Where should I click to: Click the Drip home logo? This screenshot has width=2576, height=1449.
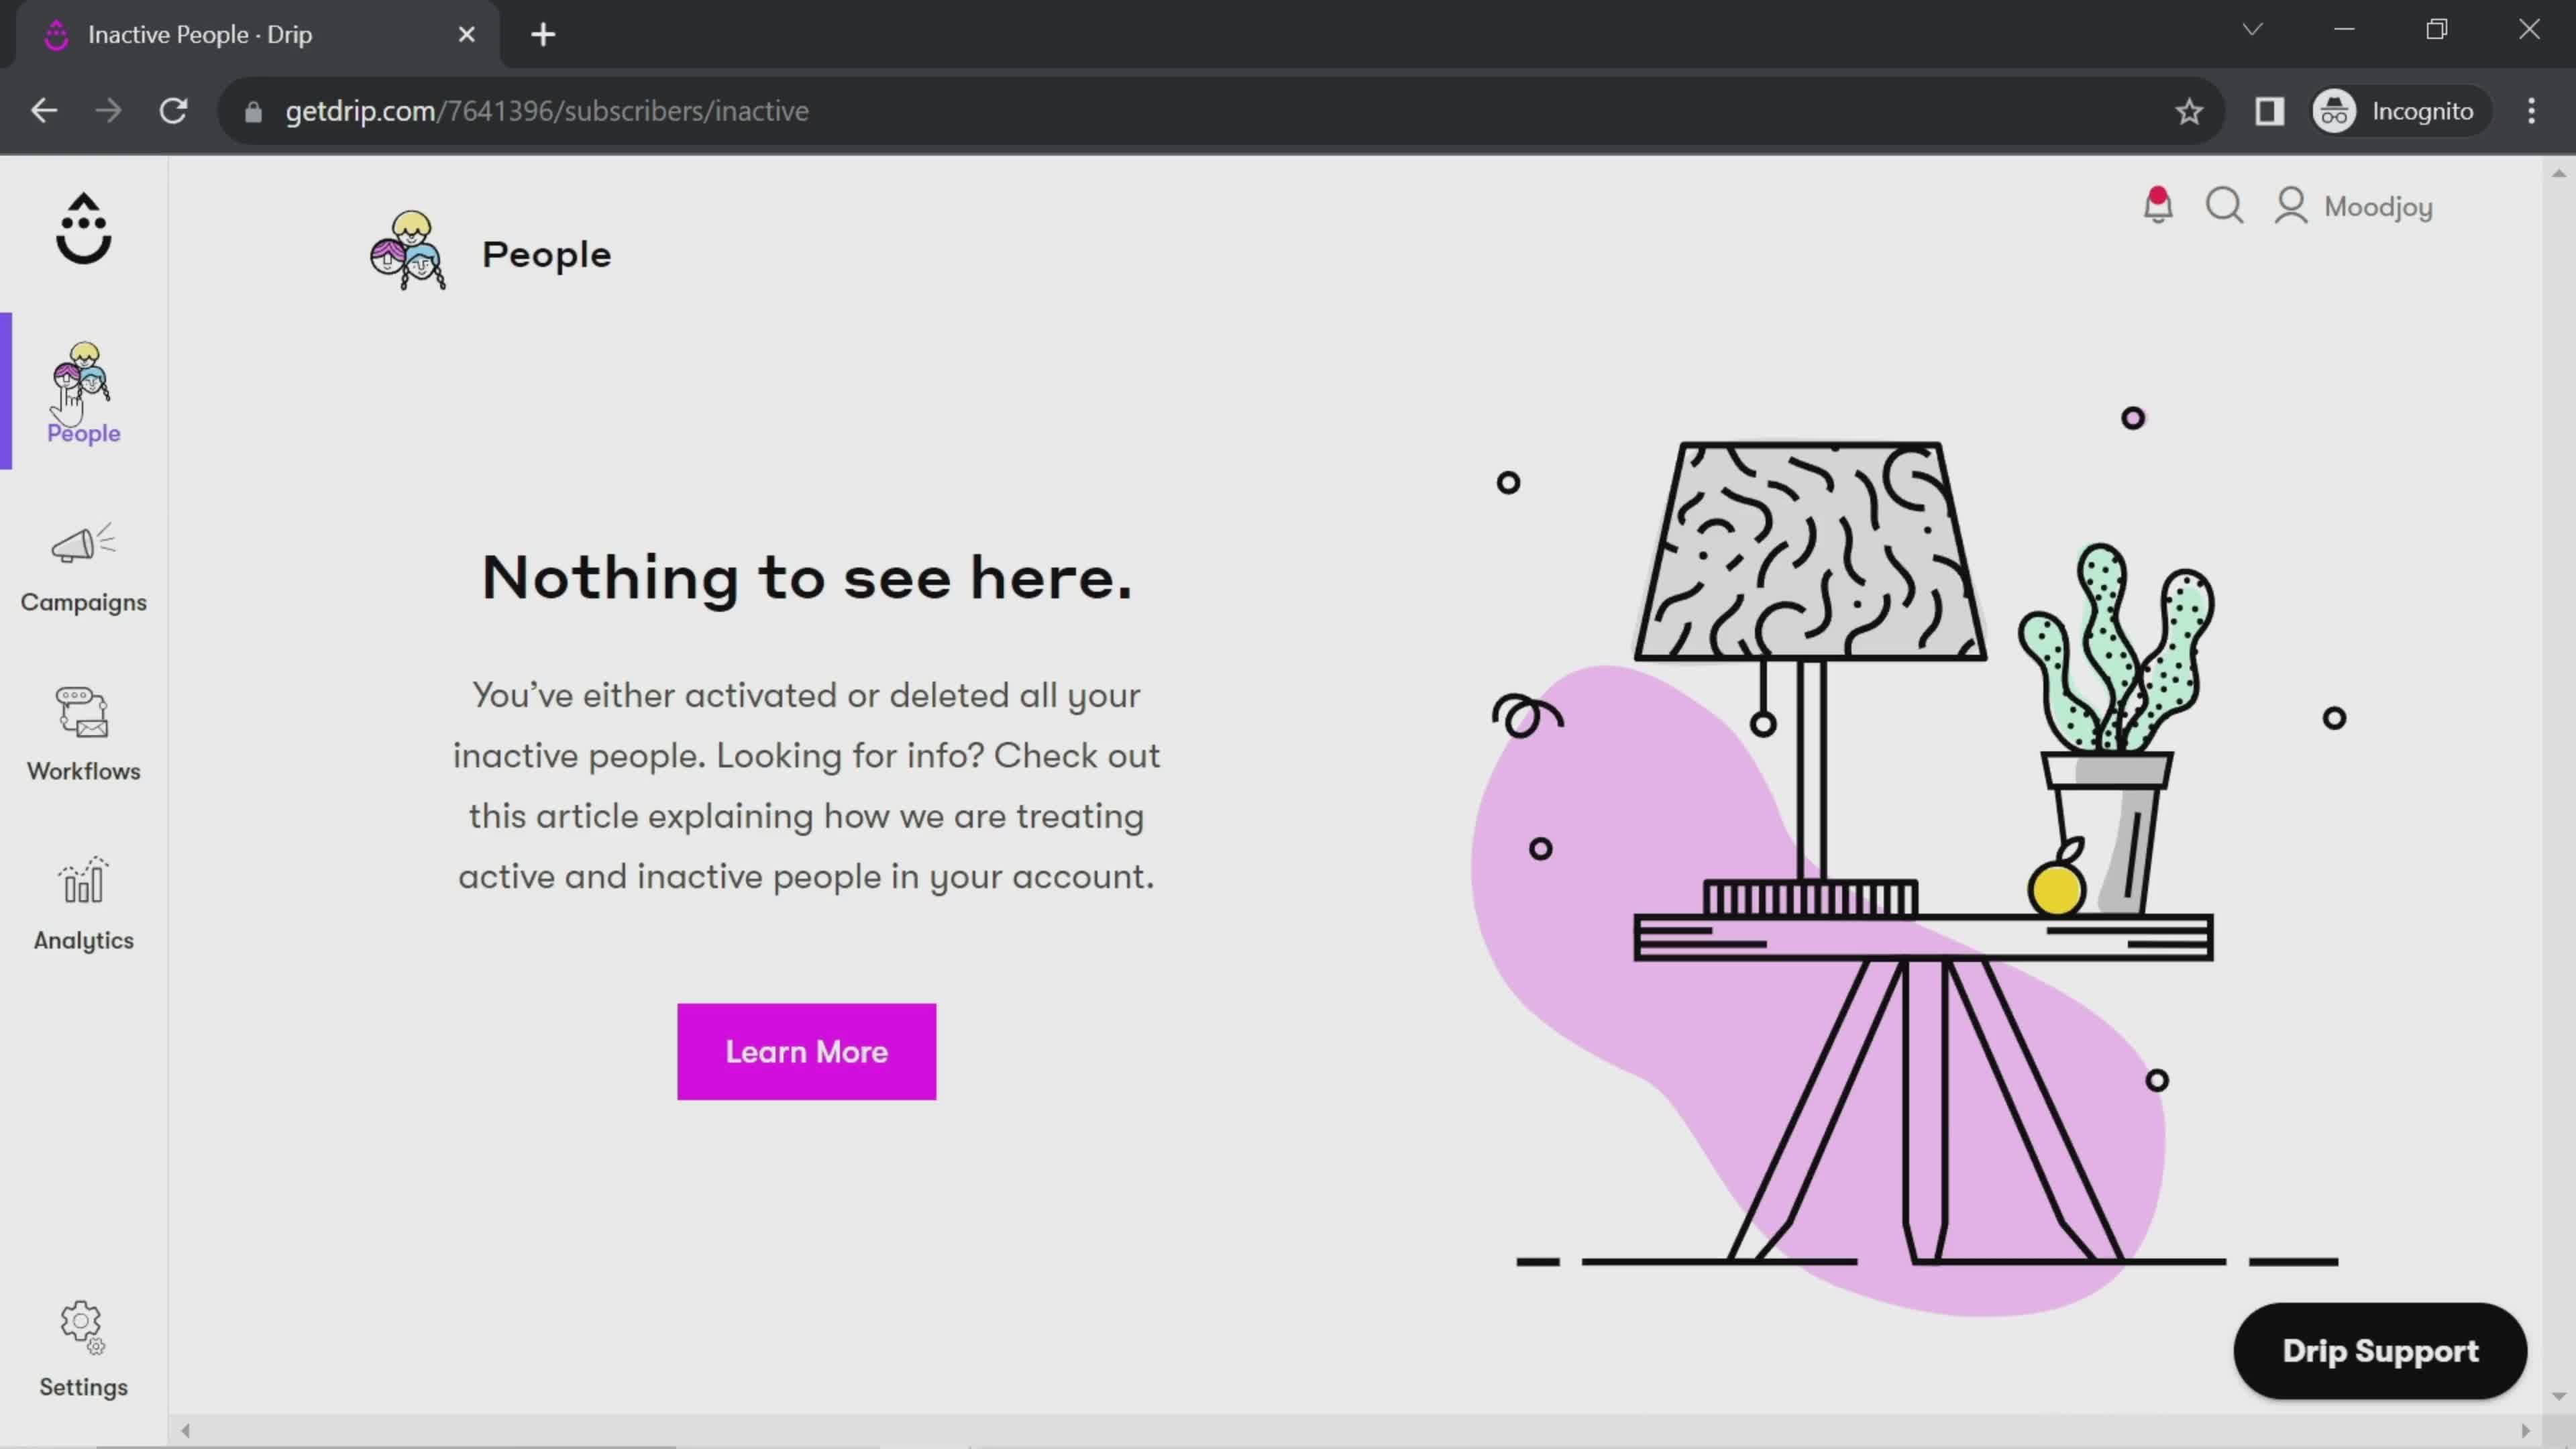(83, 228)
